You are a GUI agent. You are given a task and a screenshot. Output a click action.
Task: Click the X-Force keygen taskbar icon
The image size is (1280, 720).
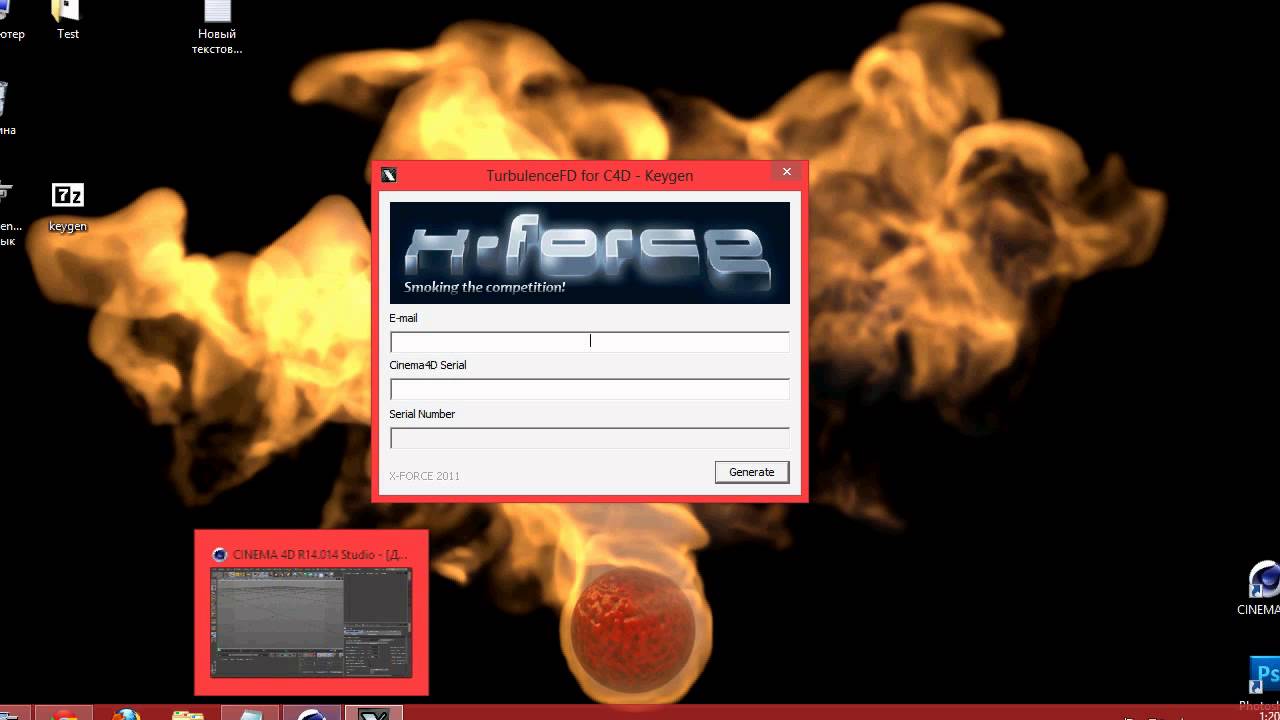(374, 713)
